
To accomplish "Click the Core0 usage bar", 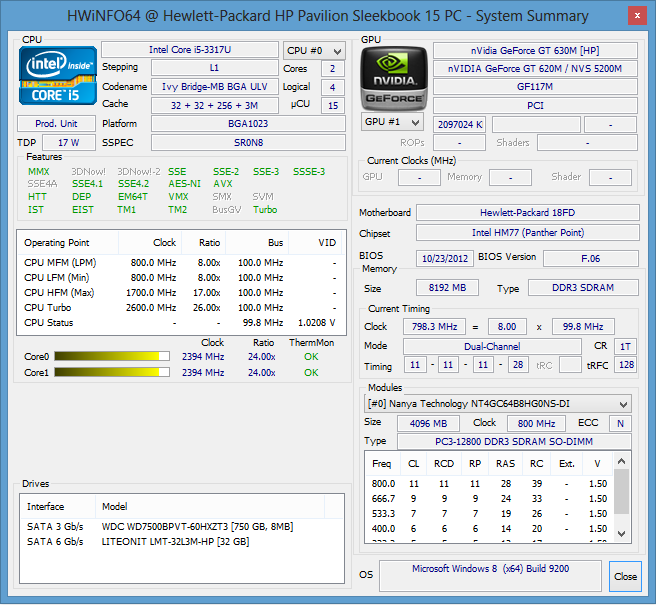I will pyautogui.click(x=112, y=356).
